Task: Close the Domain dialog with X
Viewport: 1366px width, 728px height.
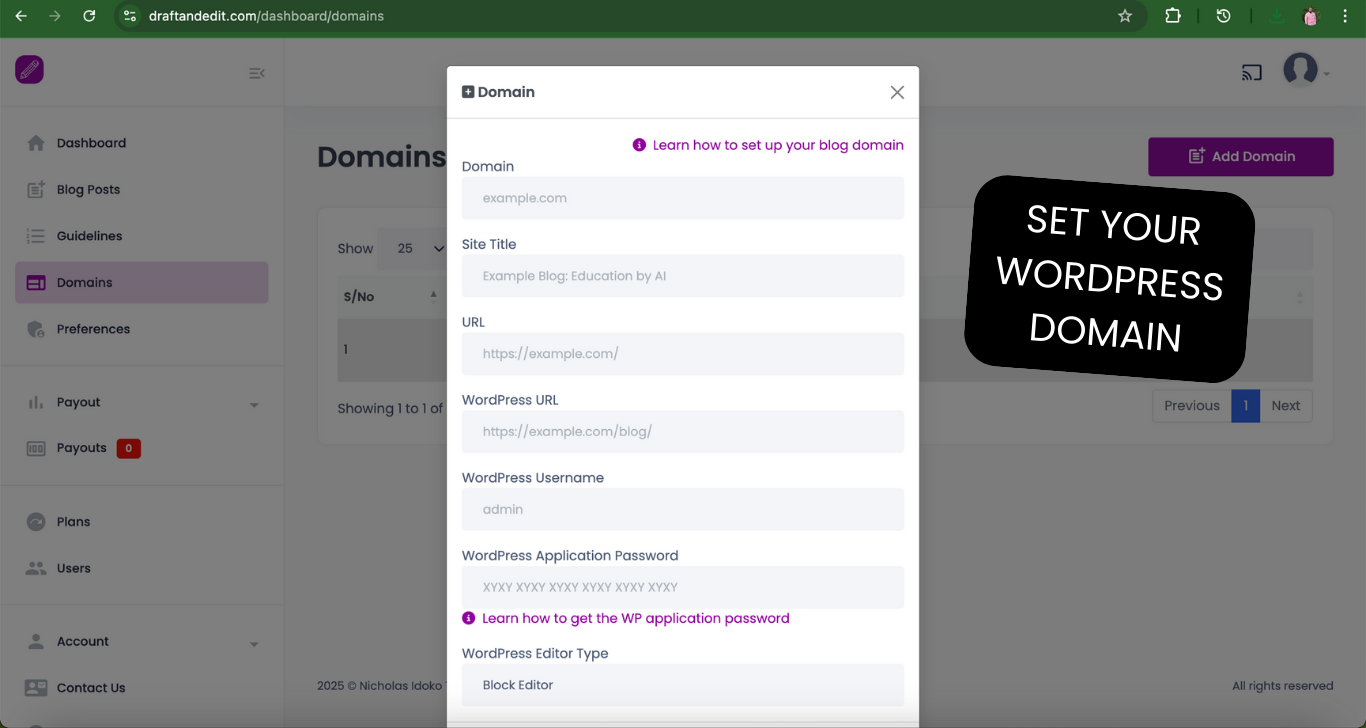Action: (x=897, y=92)
